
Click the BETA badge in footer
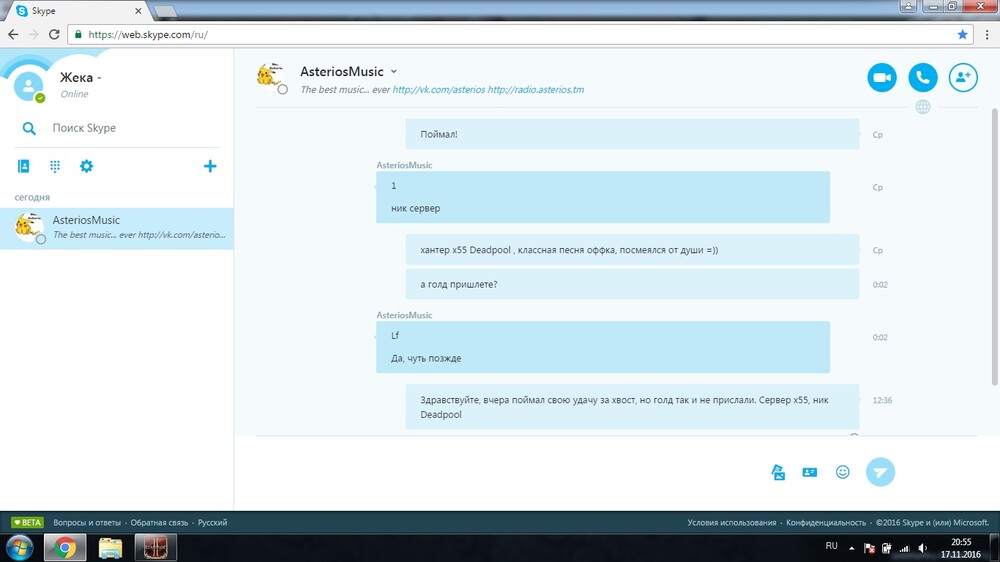pos(27,522)
